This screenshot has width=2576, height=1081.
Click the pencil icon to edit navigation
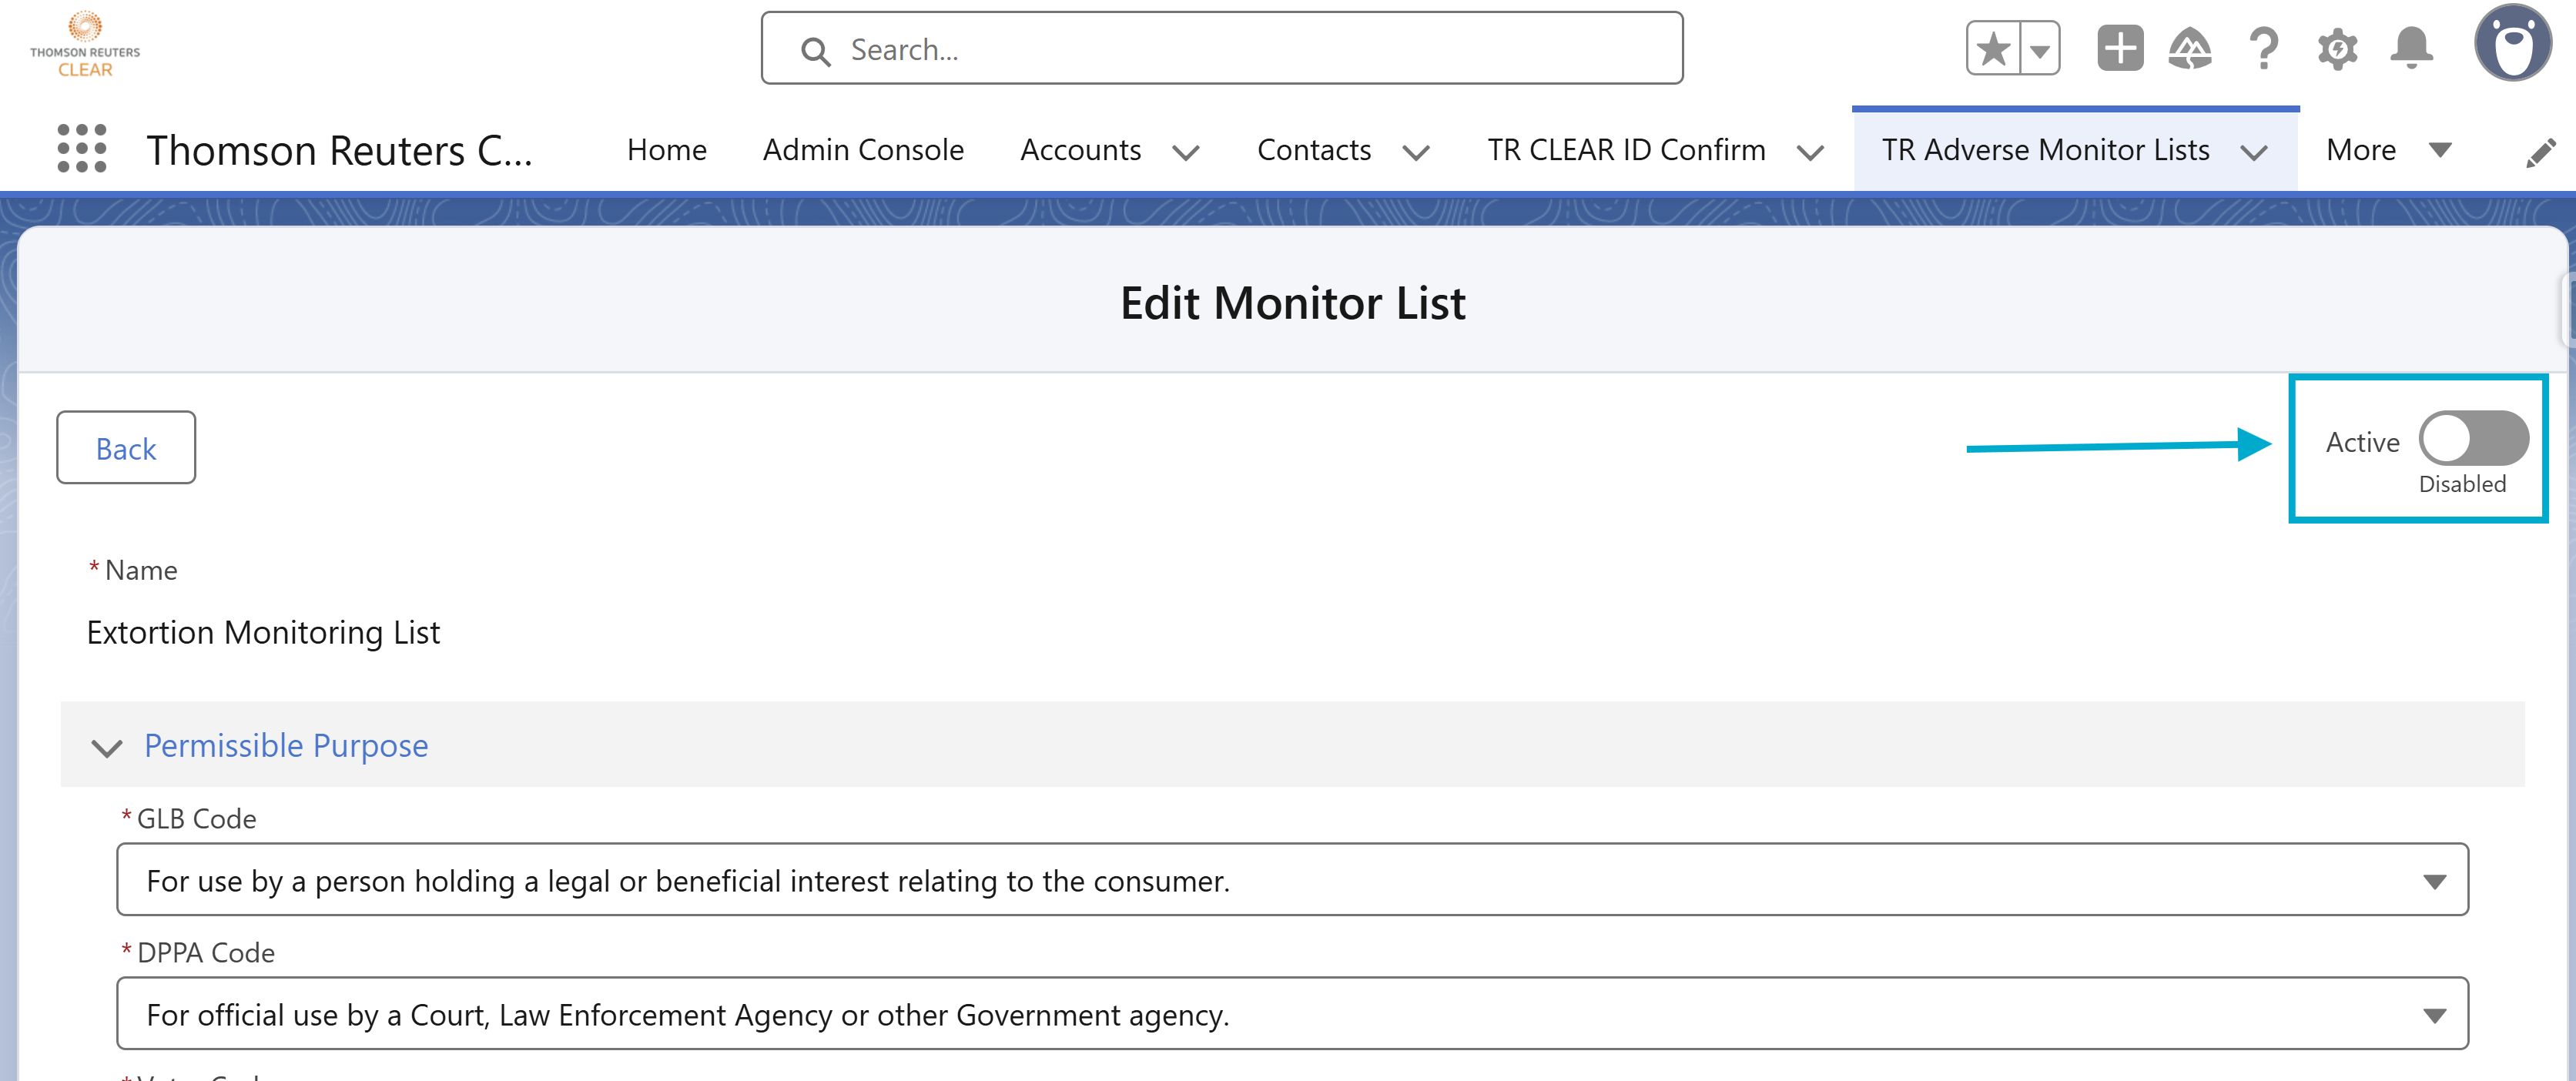point(2541,152)
